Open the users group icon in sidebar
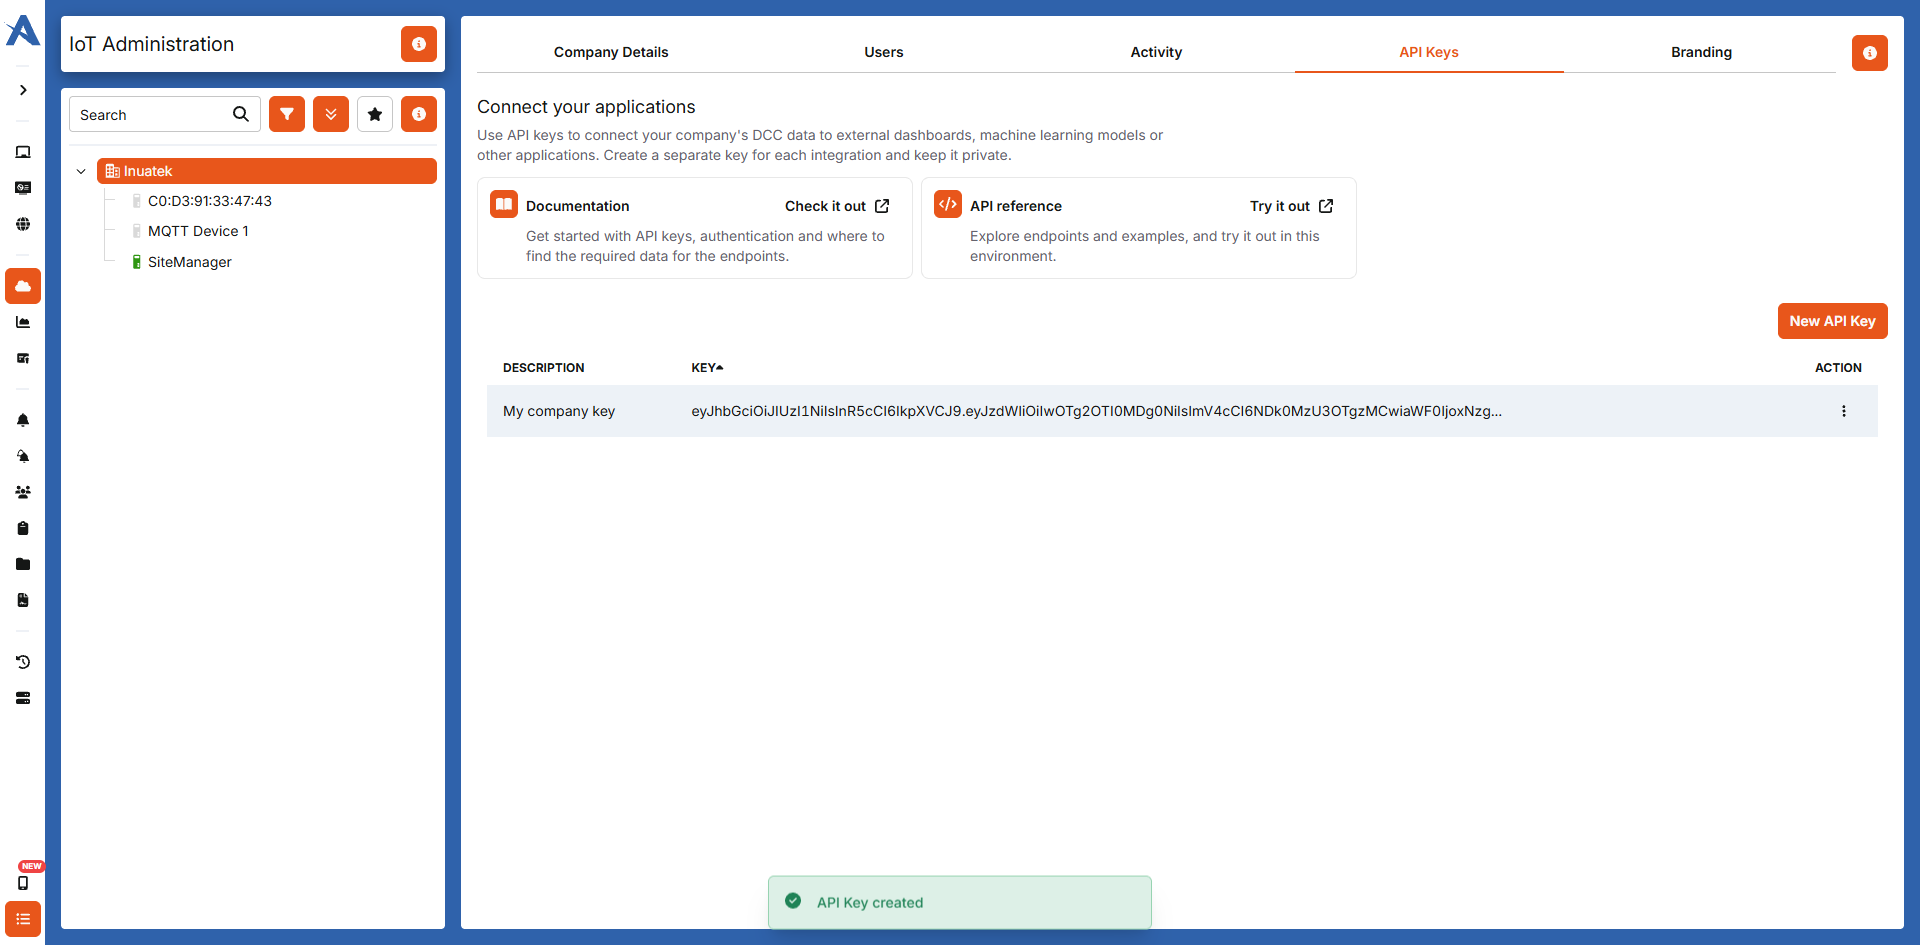This screenshot has height=945, width=1920. (x=23, y=492)
